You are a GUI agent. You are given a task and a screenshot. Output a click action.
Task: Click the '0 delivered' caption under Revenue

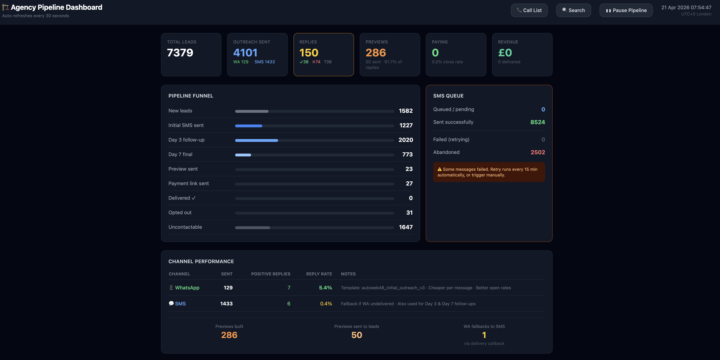click(509, 62)
